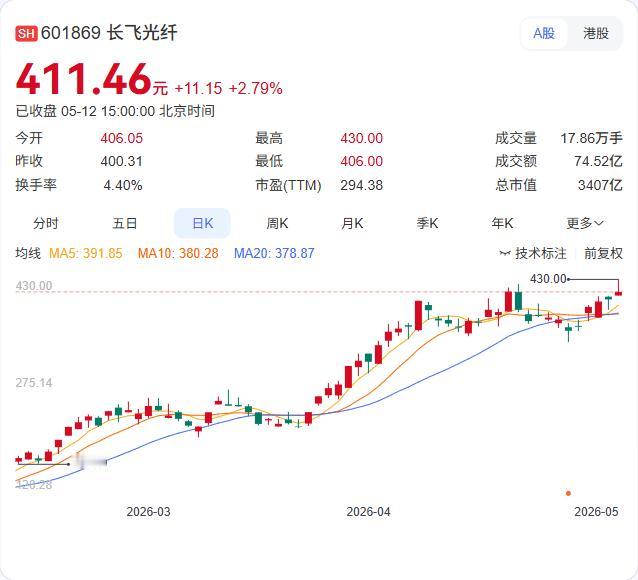Click the 昨收 value 400.31
The height and width of the screenshot is (580, 638).
pos(122,161)
